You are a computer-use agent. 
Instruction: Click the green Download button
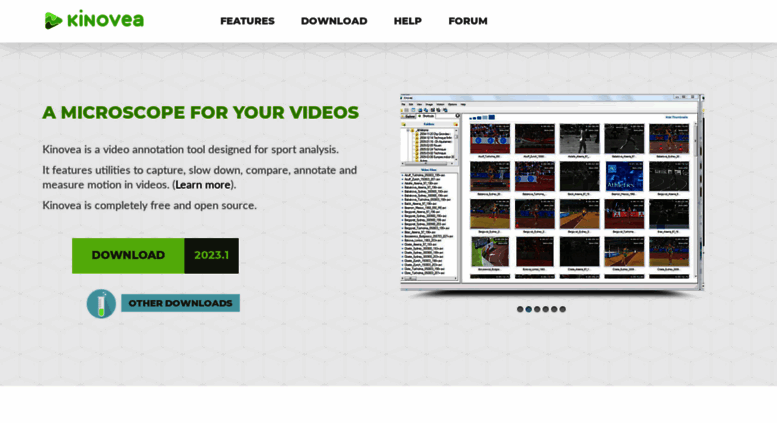128,256
